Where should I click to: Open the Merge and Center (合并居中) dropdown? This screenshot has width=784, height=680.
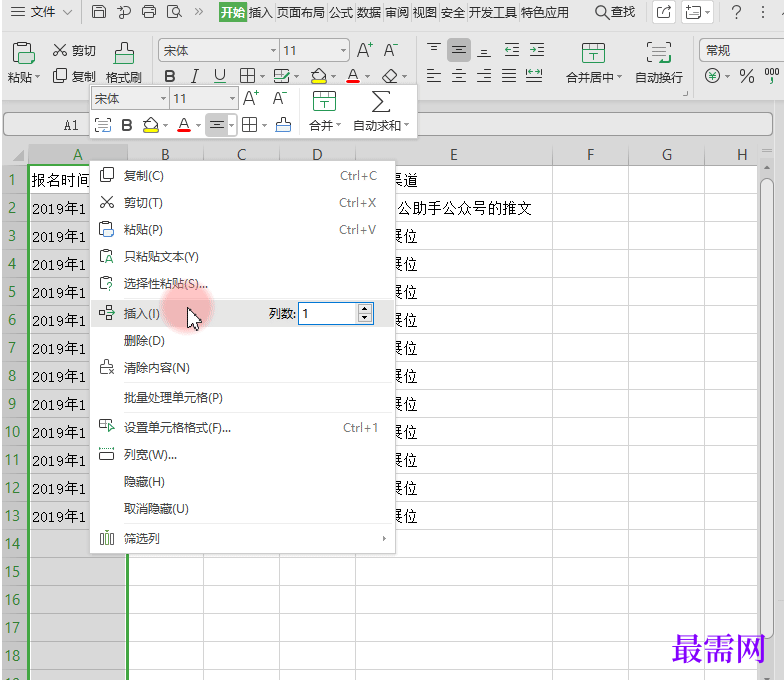pyautogui.click(x=620, y=77)
